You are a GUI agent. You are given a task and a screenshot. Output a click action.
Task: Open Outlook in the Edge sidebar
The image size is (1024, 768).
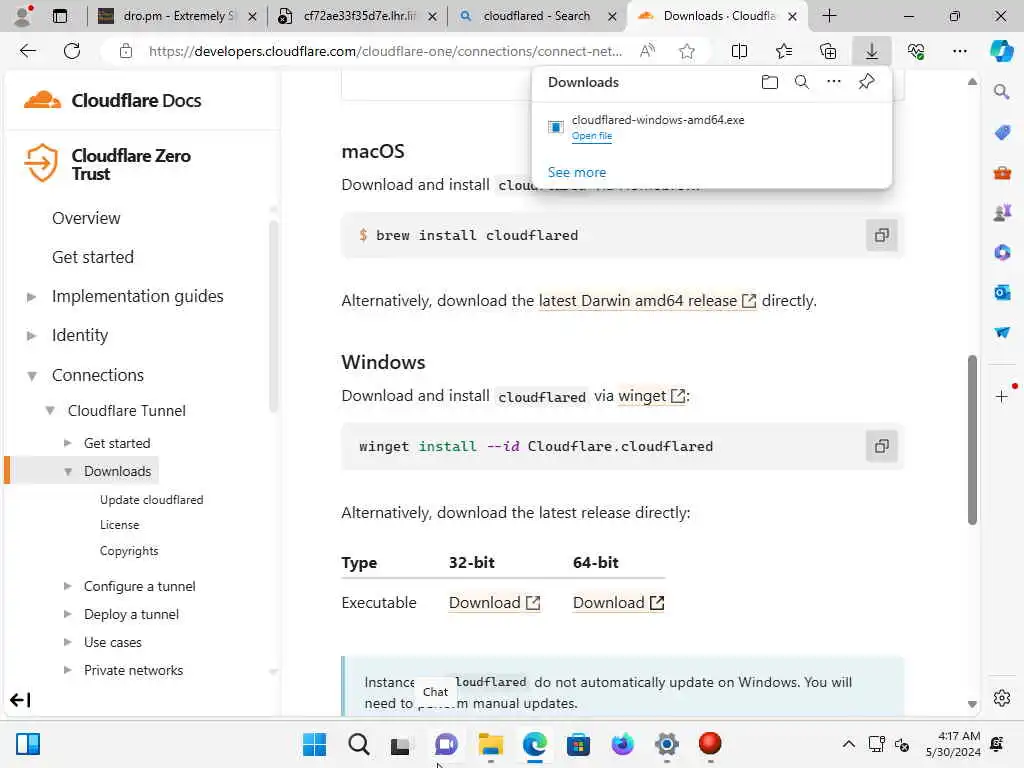[1002, 292]
